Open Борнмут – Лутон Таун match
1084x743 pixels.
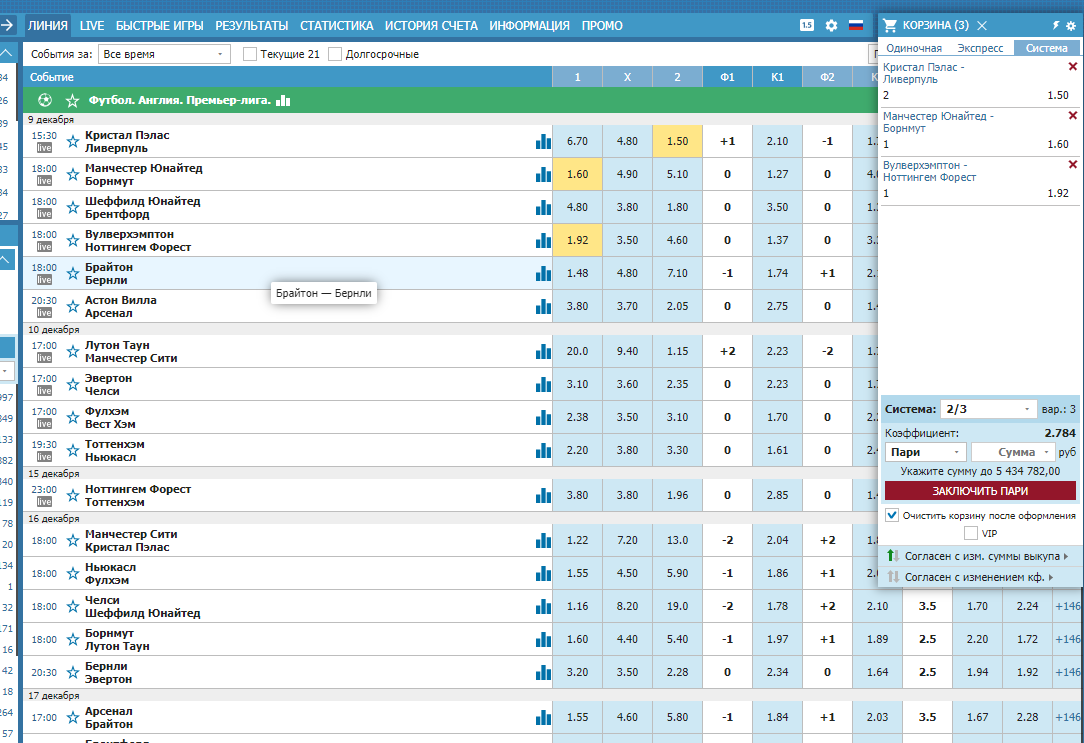[117, 639]
